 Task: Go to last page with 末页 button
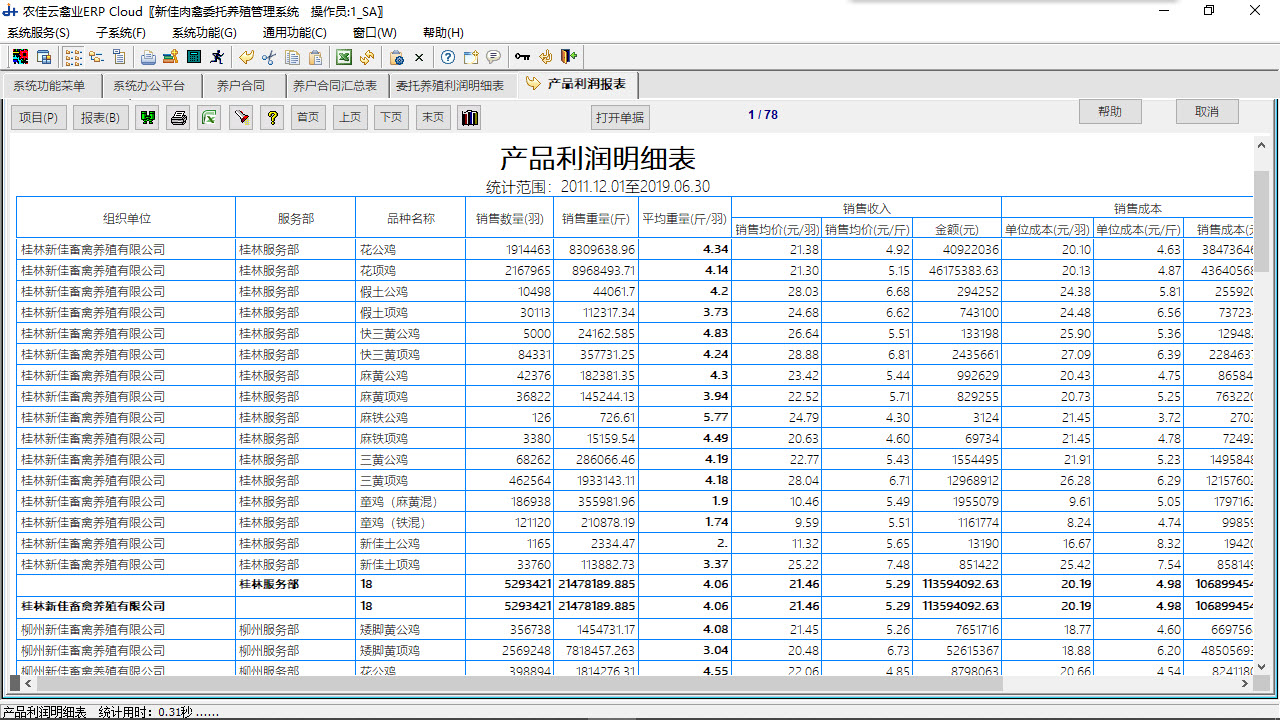[x=432, y=117]
